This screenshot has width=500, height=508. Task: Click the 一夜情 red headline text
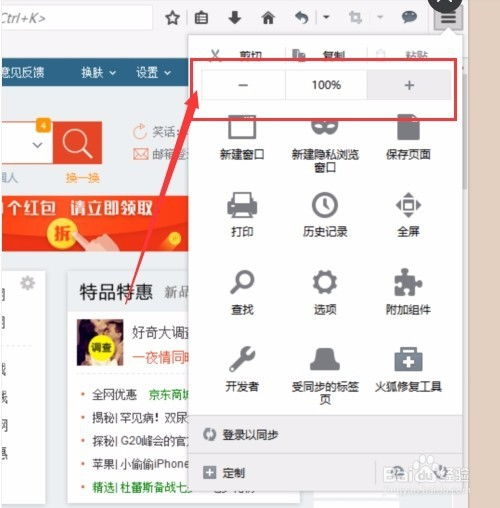pyautogui.click(x=160, y=357)
